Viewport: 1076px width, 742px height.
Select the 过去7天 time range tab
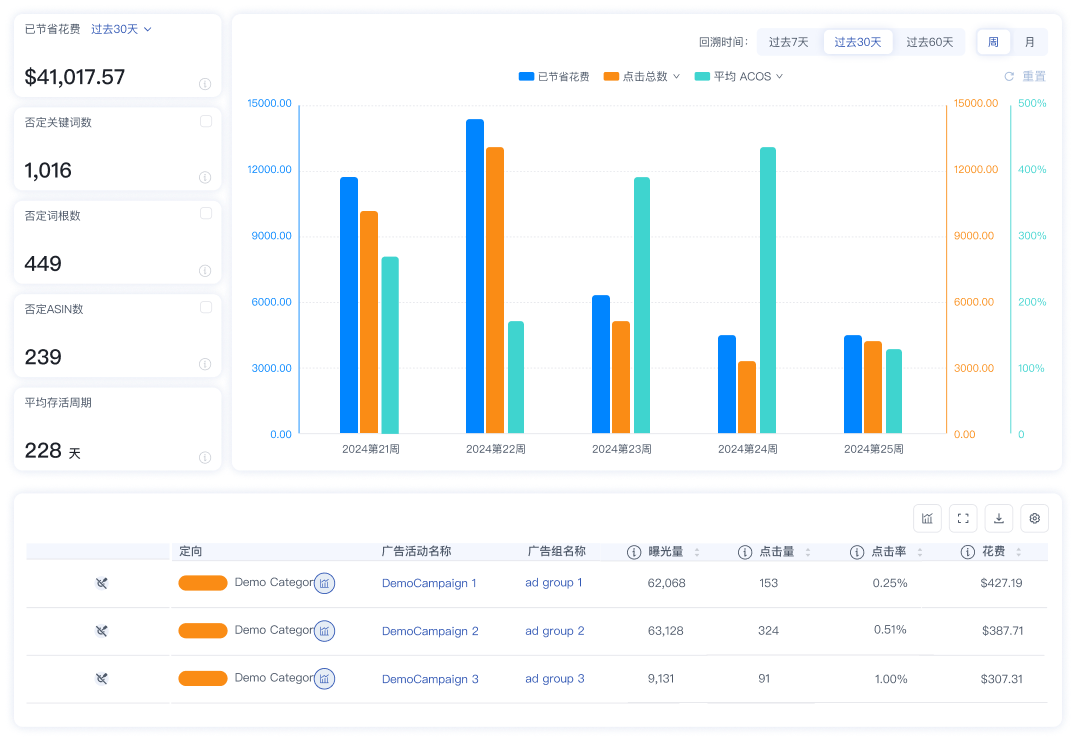788,42
